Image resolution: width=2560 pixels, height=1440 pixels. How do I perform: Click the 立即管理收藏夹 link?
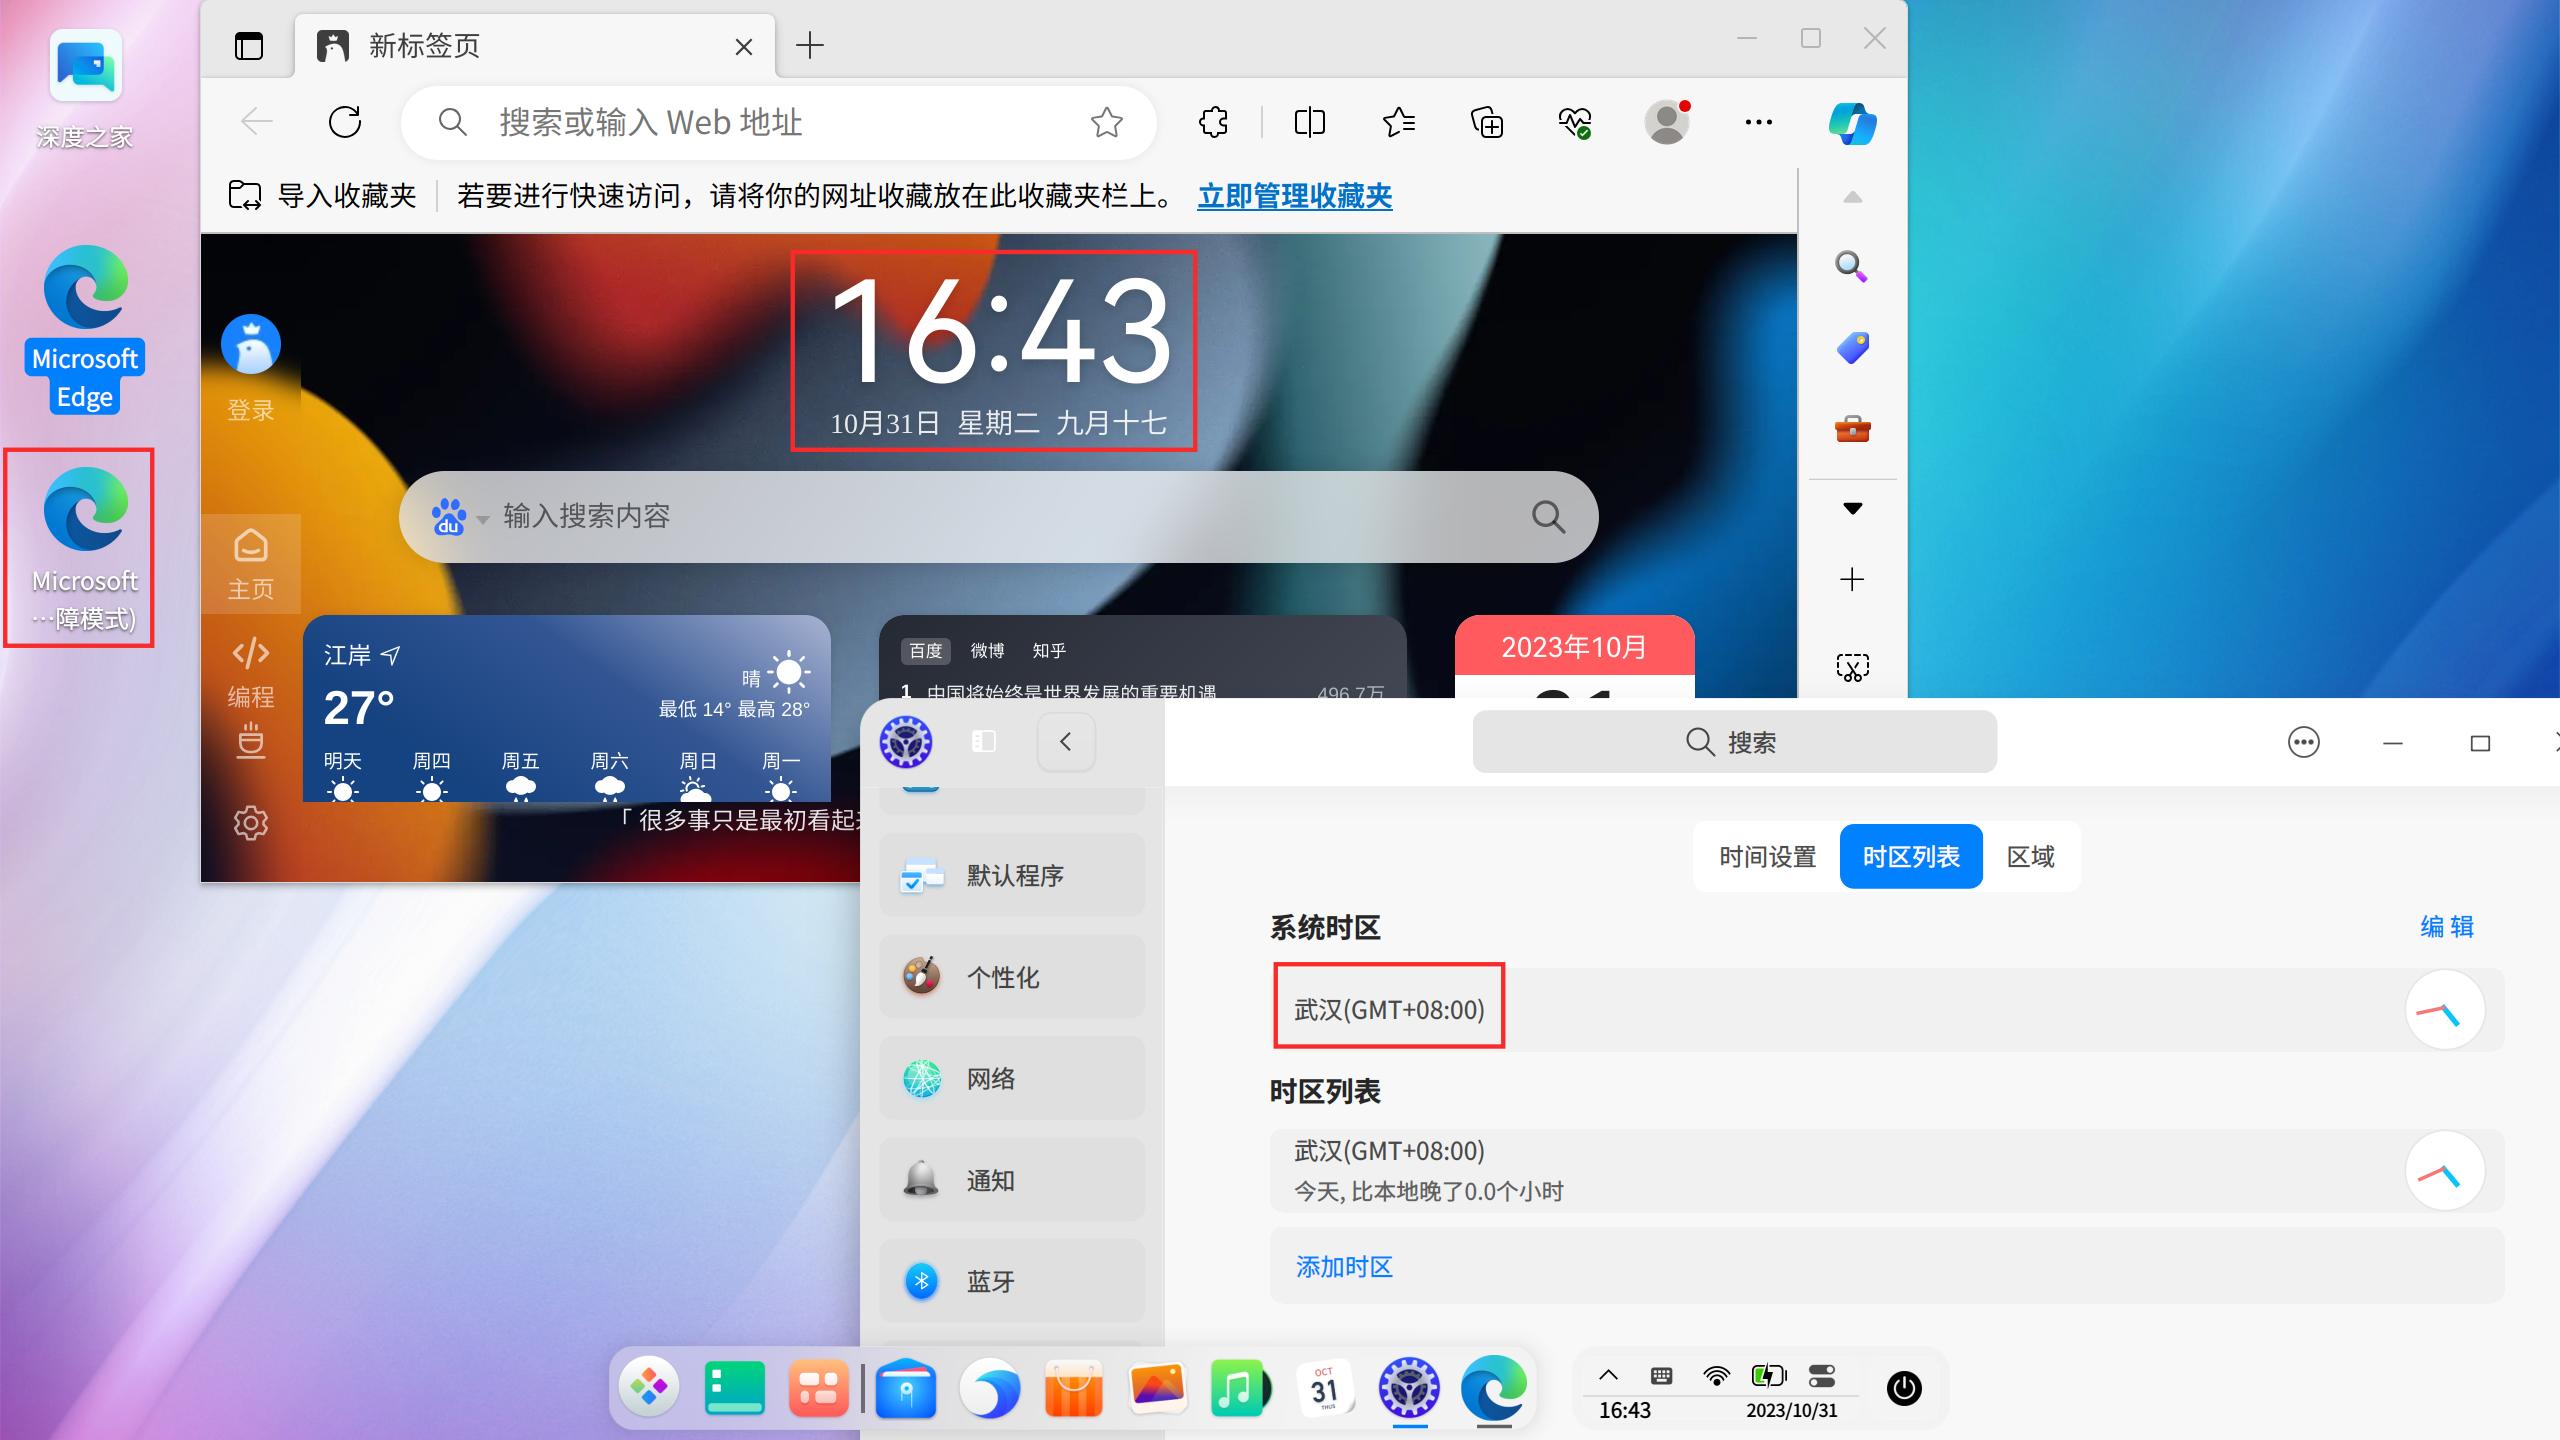click(x=1294, y=197)
